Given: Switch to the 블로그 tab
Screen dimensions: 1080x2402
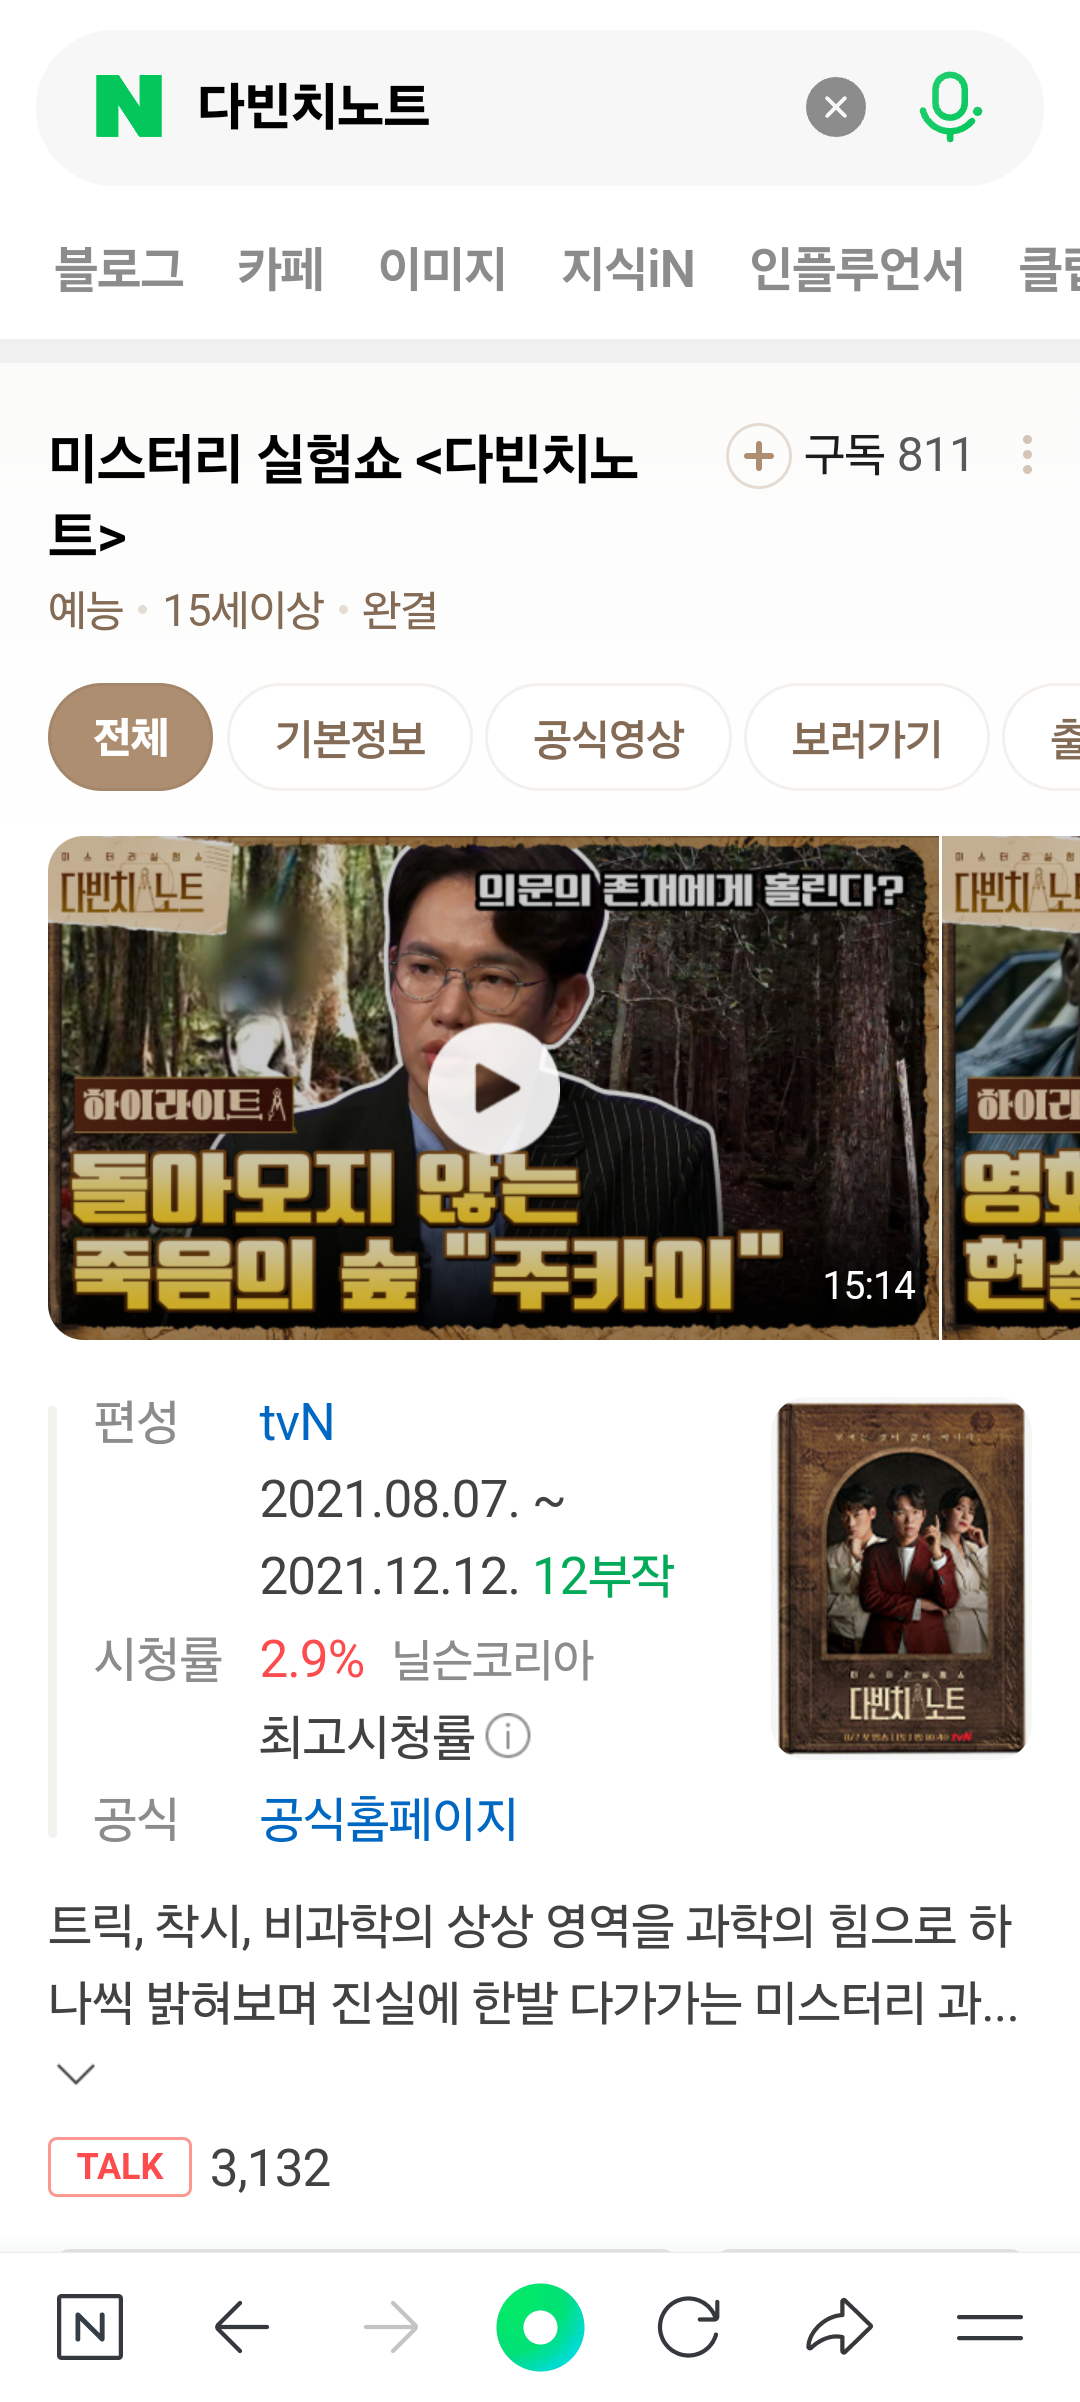Looking at the screenshot, I should pyautogui.click(x=119, y=269).
